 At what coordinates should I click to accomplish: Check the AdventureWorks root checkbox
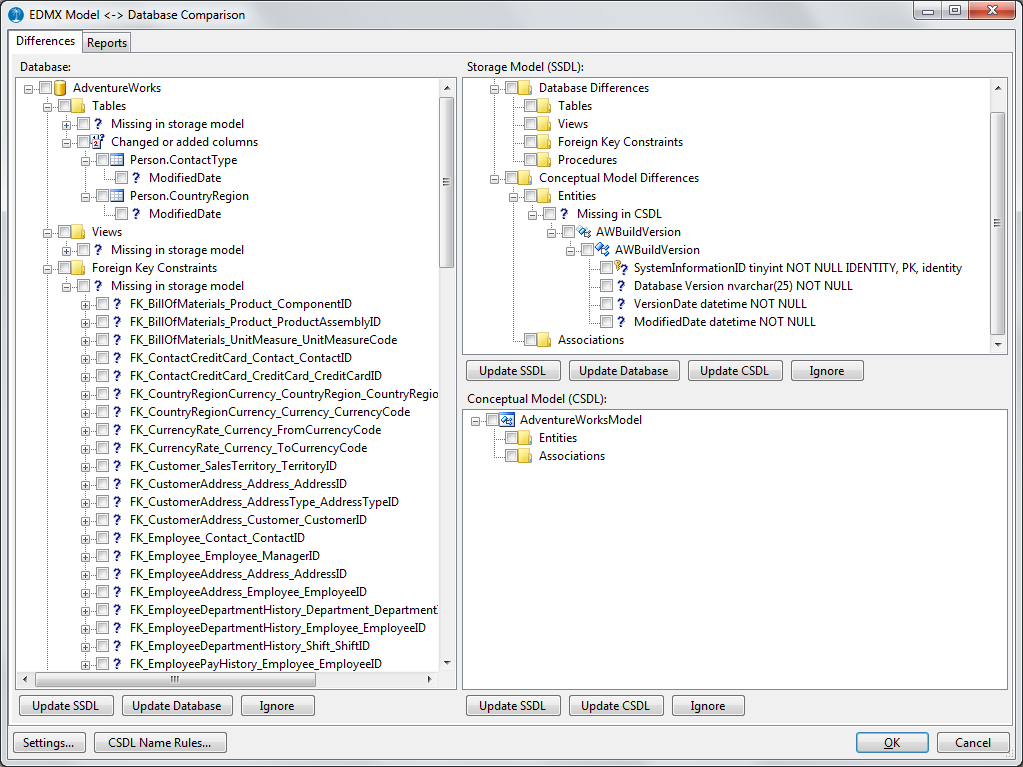pos(46,87)
